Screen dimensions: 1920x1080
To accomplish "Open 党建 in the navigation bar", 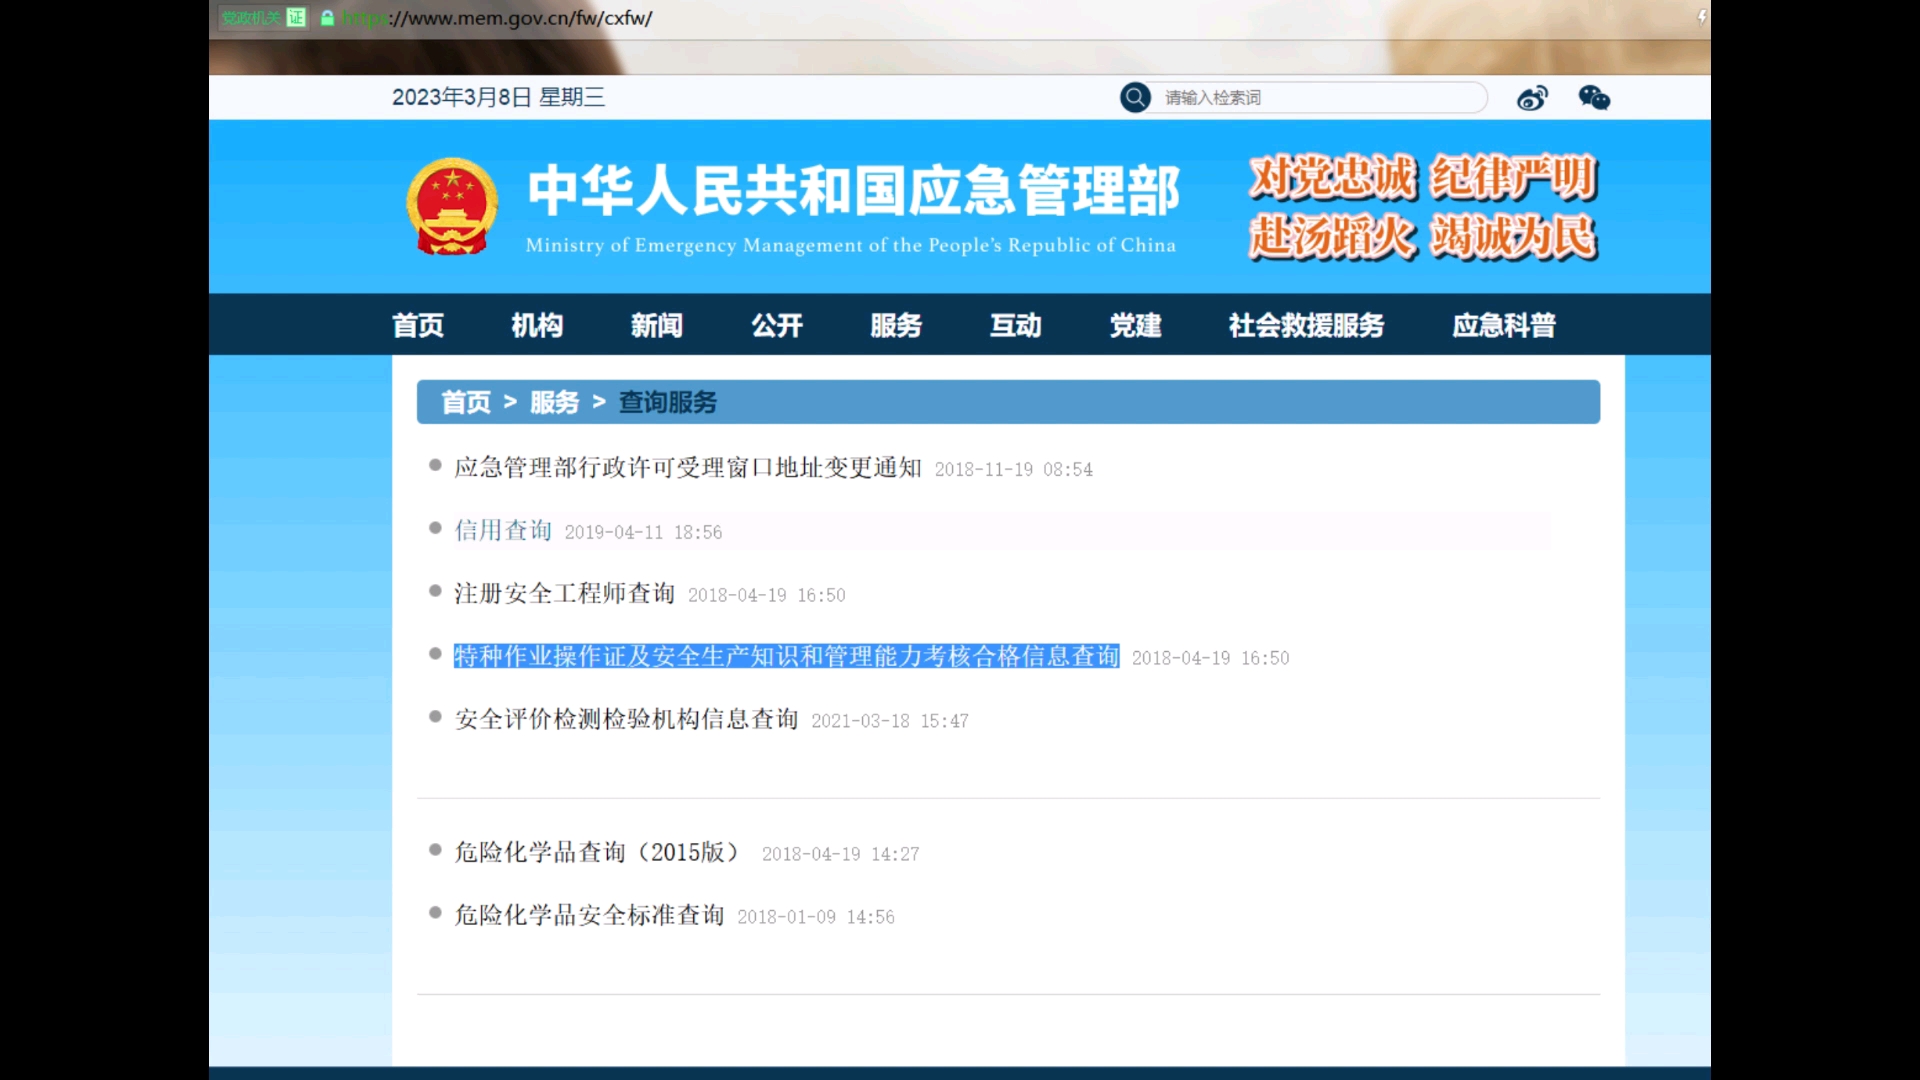I will point(1136,325).
